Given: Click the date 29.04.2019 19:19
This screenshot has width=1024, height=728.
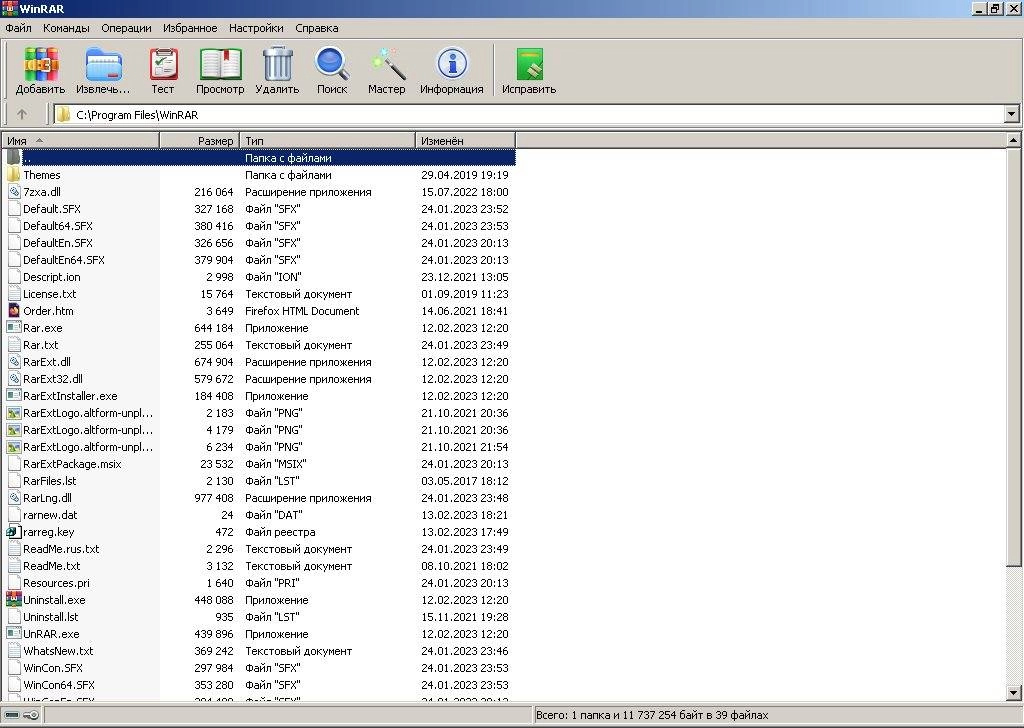Looking at the screenshot, I should tap(464, 175).
